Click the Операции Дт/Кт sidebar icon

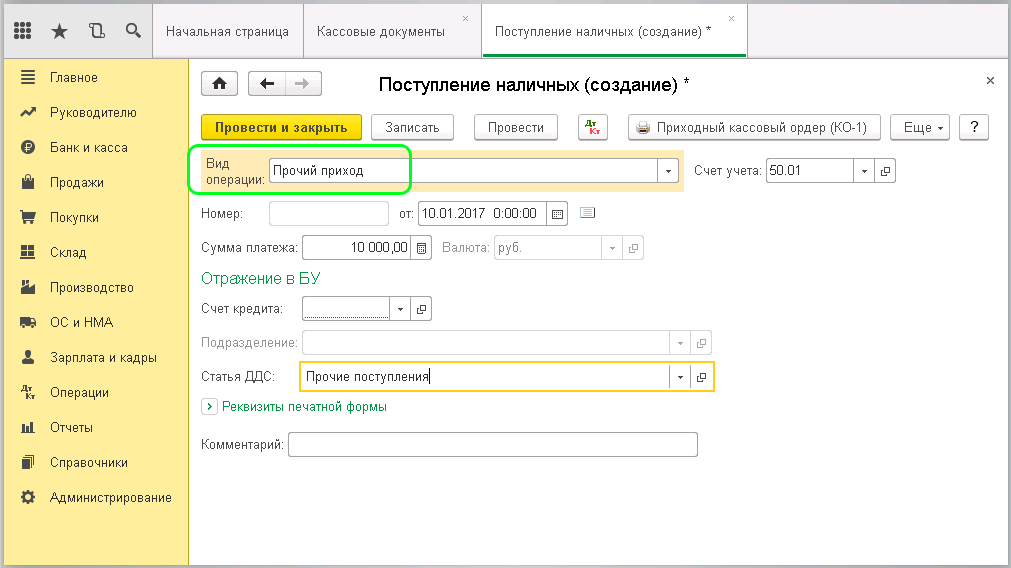click(28, 392)
